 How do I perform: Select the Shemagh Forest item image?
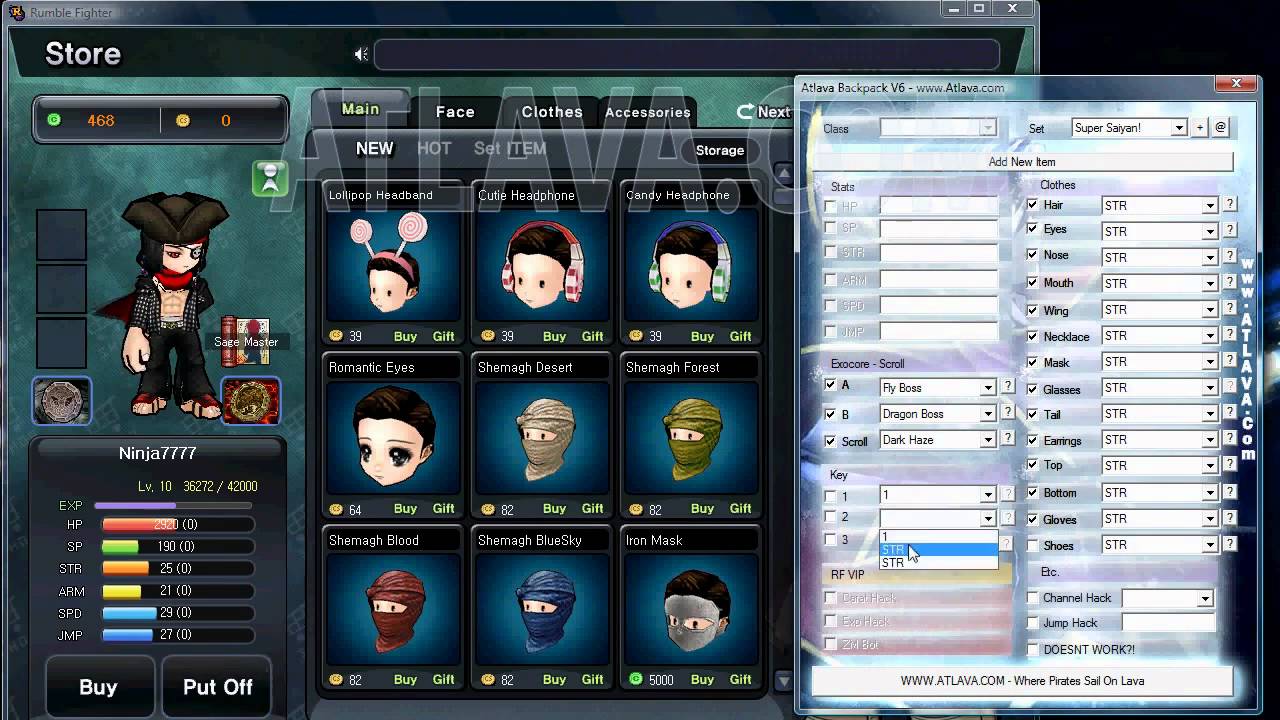[689, 438]
